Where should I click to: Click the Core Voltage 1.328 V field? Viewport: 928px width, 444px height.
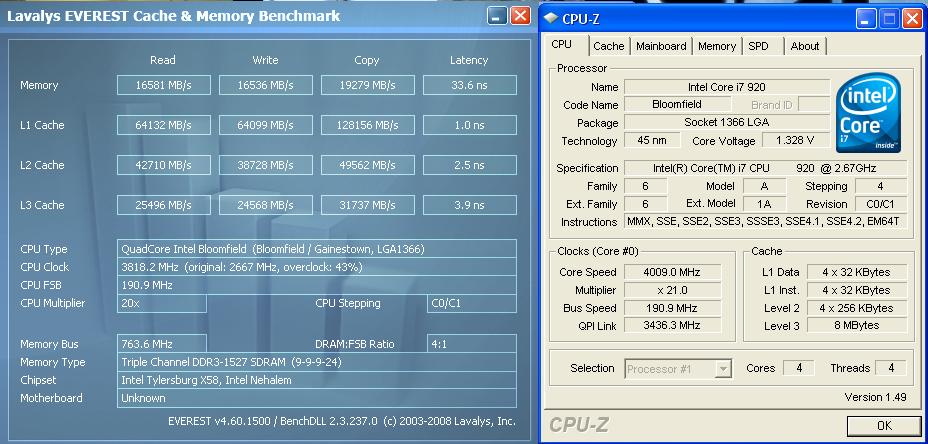(x=795, y=140)
